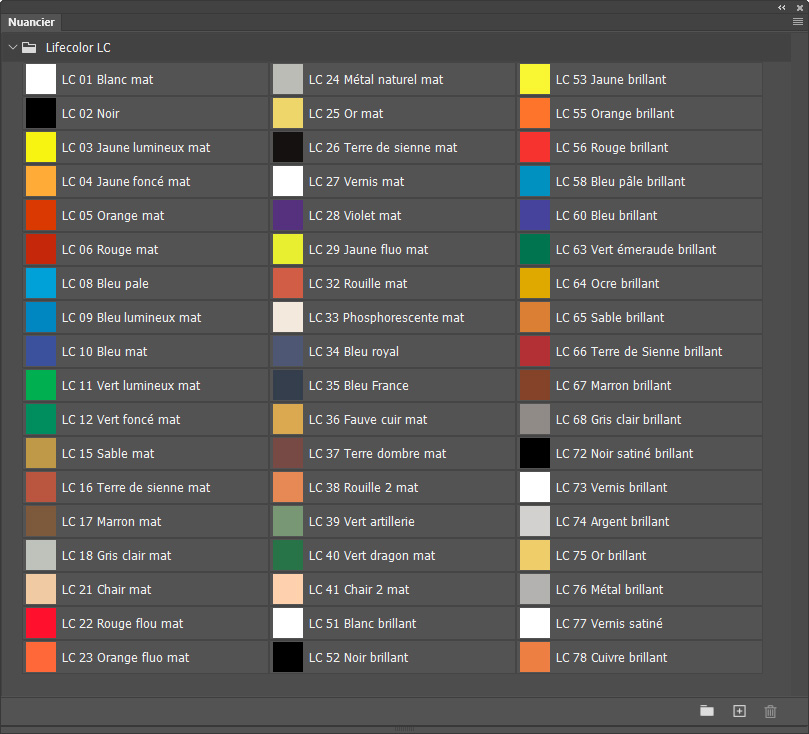Create a new swatch group folder
Viewport: 809px width, 734px height.
tap(707, 711)
